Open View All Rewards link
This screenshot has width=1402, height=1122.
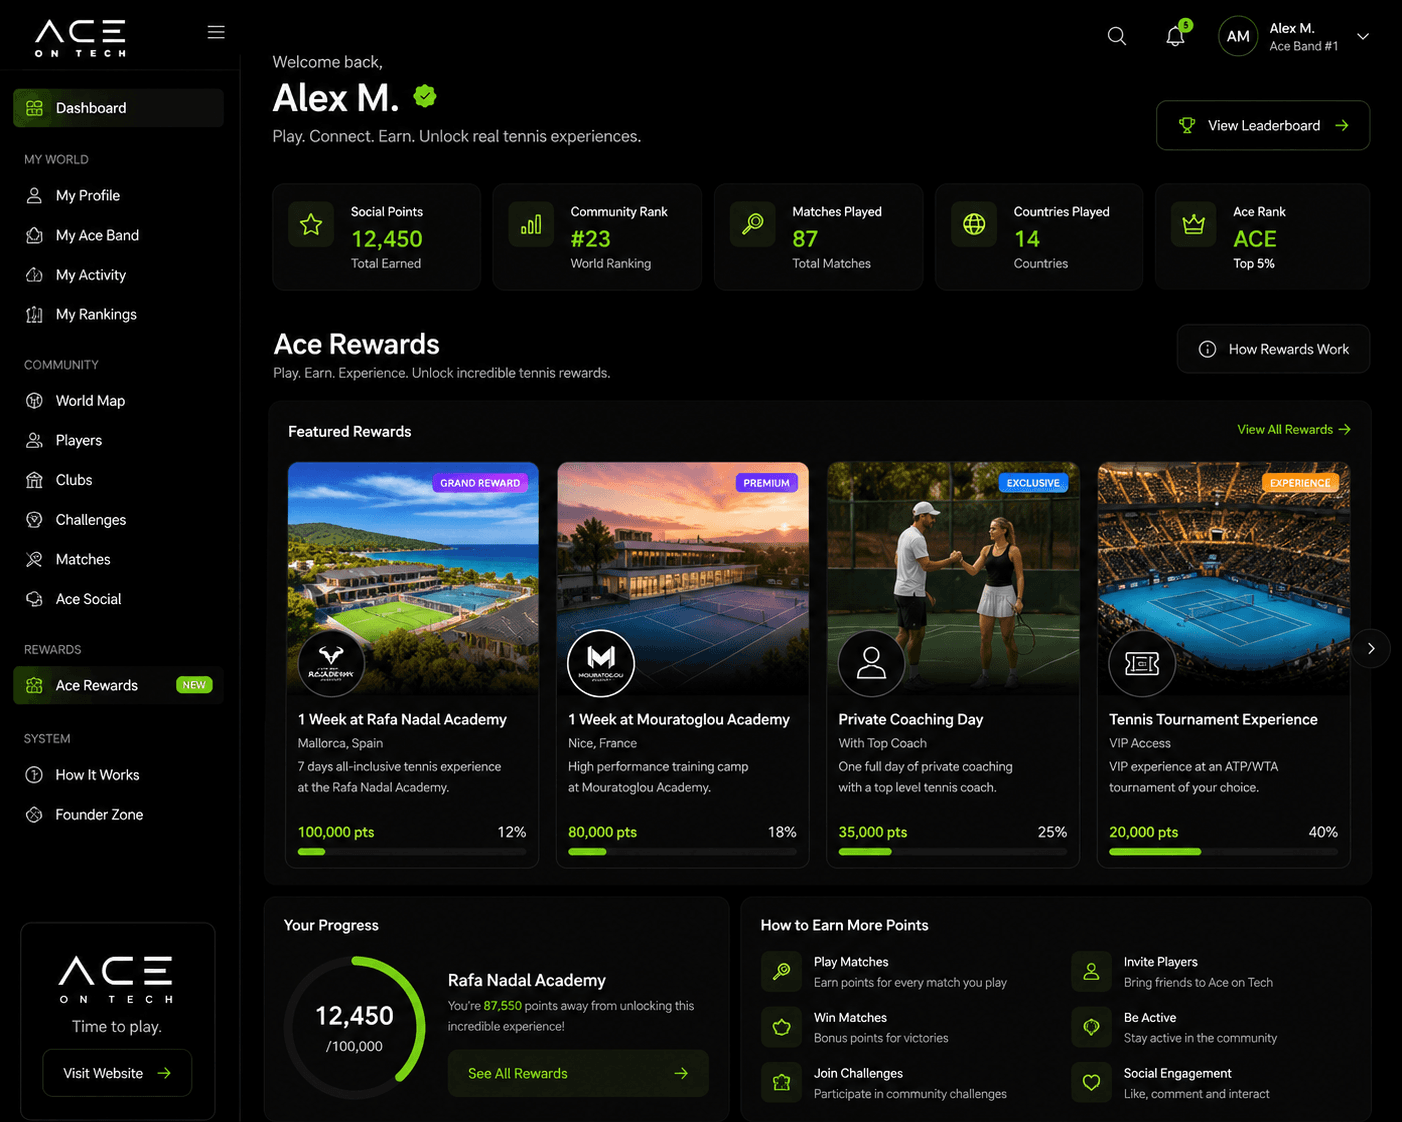coord(1294,429)
